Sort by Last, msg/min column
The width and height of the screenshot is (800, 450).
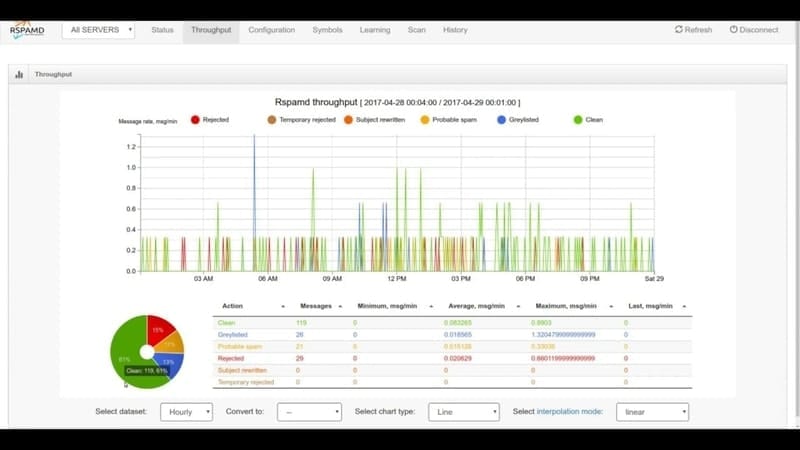[657, 306]
